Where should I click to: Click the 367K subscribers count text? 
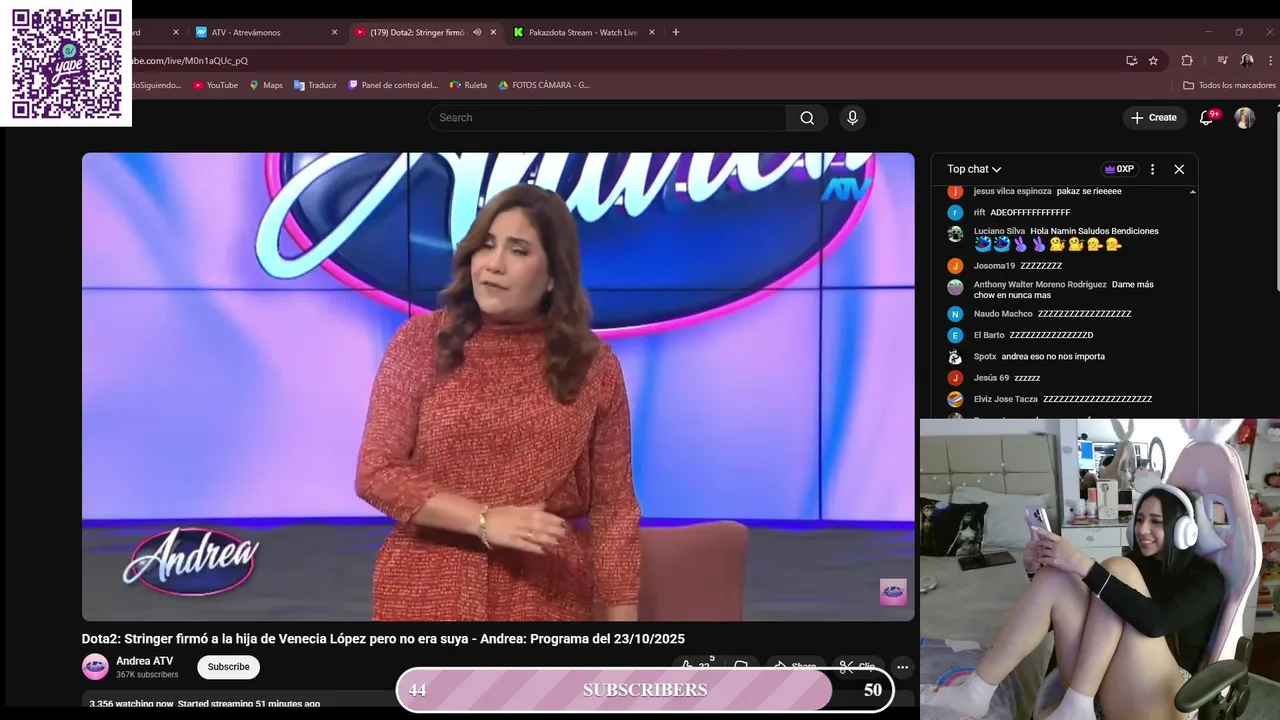point(147,675)
